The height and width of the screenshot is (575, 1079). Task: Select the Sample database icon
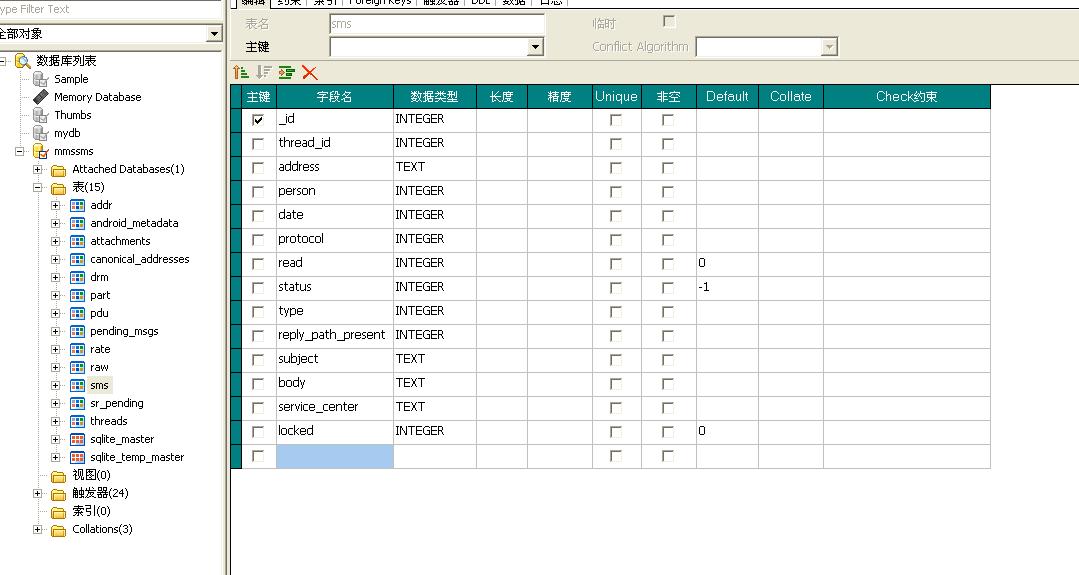pyautogui.click(x=41, y=79)
